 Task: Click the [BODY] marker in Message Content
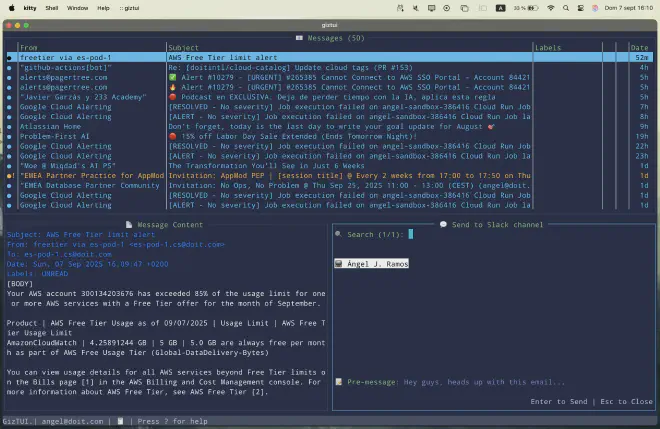[x=20, y=284]
